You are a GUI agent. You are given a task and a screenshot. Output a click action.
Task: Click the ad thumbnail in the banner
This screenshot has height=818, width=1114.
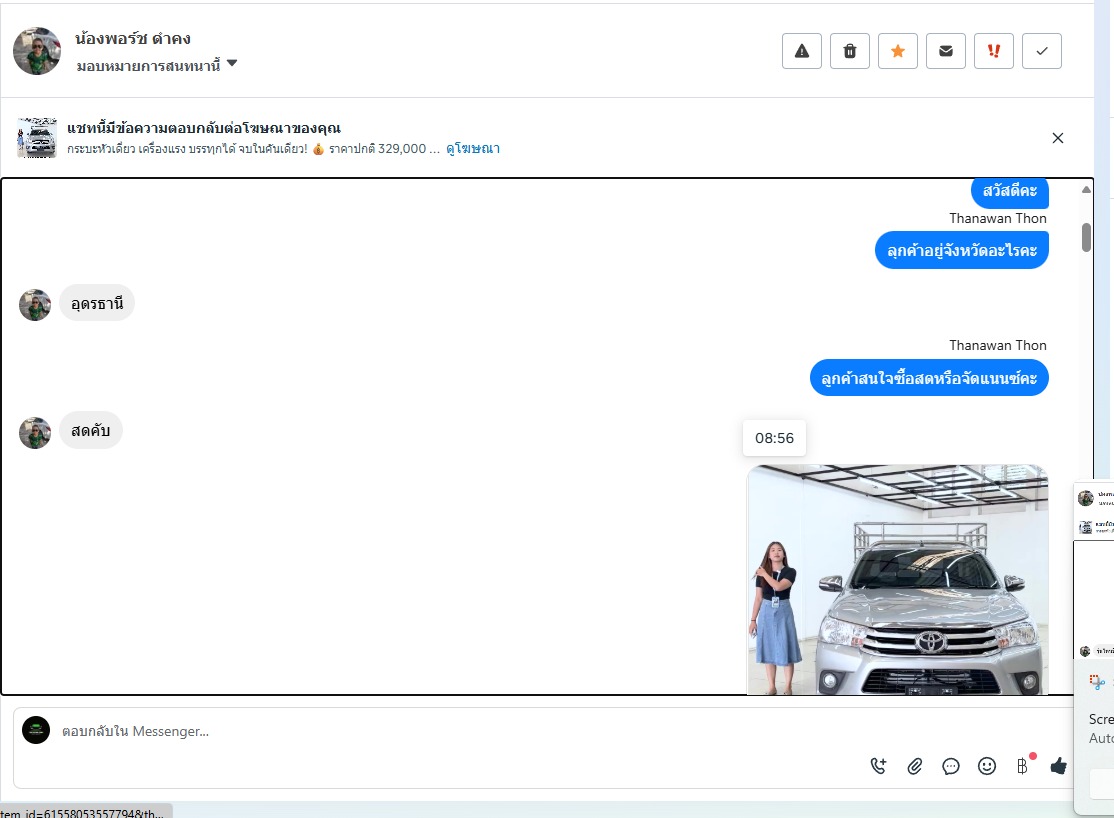(x=37, y=138)
